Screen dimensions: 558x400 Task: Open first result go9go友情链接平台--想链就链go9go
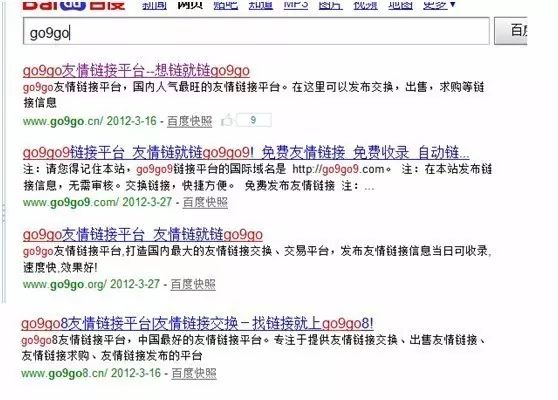point(136,71)
